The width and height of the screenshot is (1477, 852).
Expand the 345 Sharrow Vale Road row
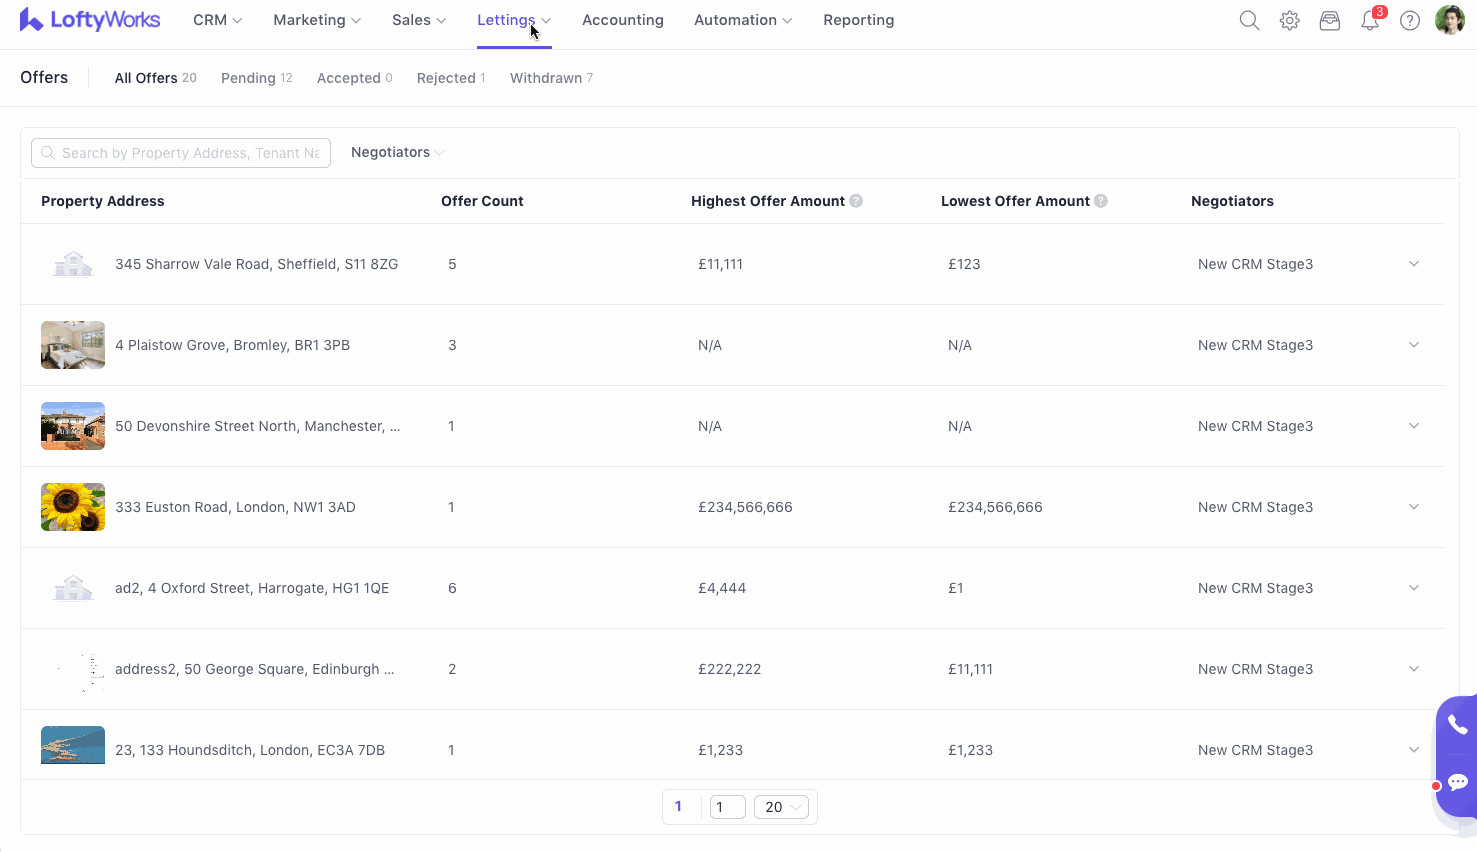pyautogui.click(x=1414, y=264)
